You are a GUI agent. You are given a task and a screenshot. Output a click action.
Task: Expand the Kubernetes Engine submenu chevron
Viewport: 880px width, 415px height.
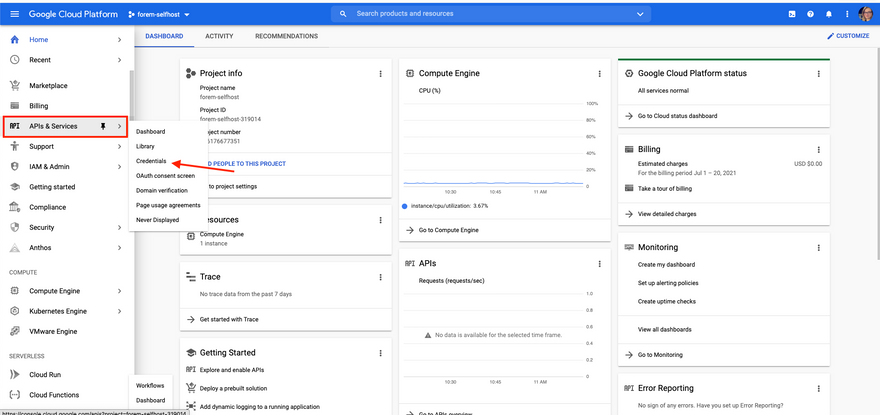click(119, 311)
